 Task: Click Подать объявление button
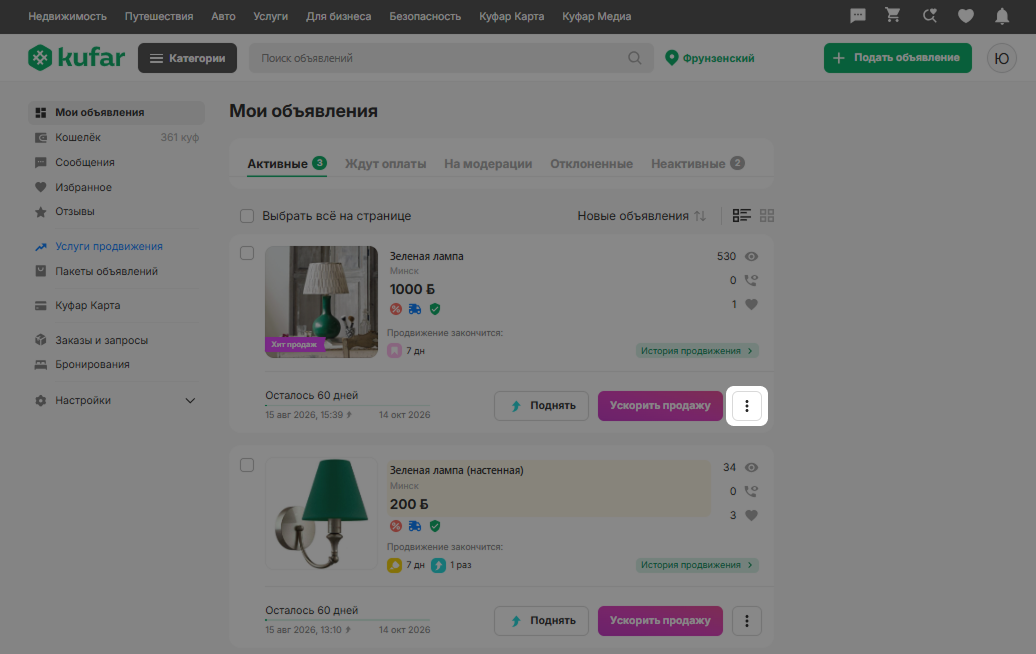(x=897, y=58)
